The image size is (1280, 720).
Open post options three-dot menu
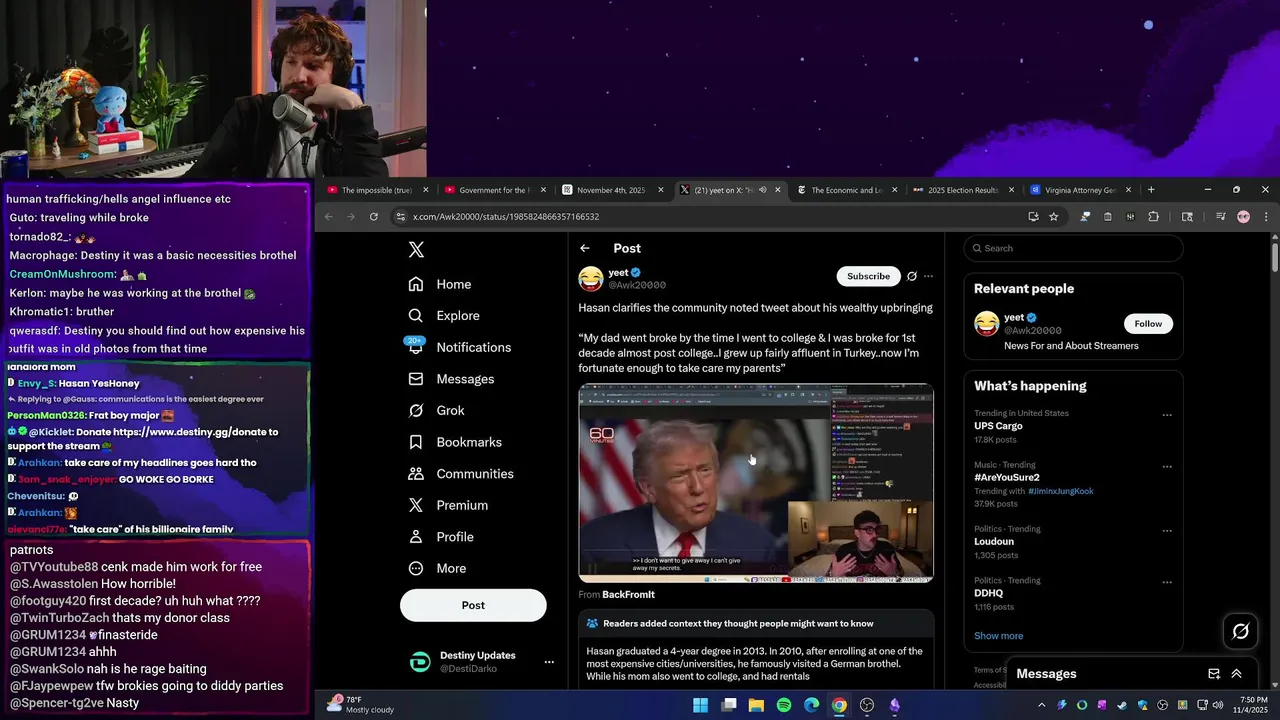coord(928,276)
